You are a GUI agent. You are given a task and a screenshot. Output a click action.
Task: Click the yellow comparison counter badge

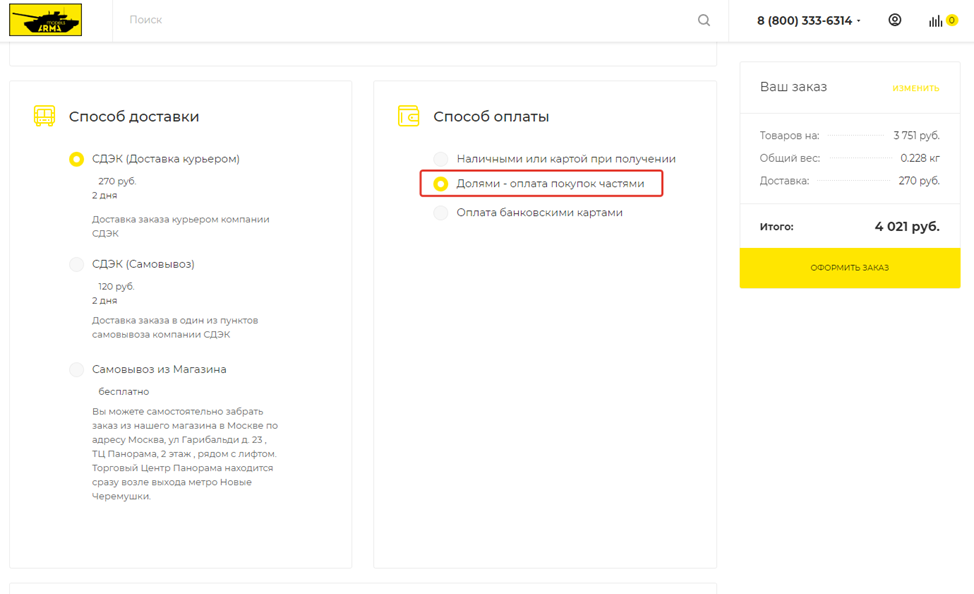tap(952, 20)
